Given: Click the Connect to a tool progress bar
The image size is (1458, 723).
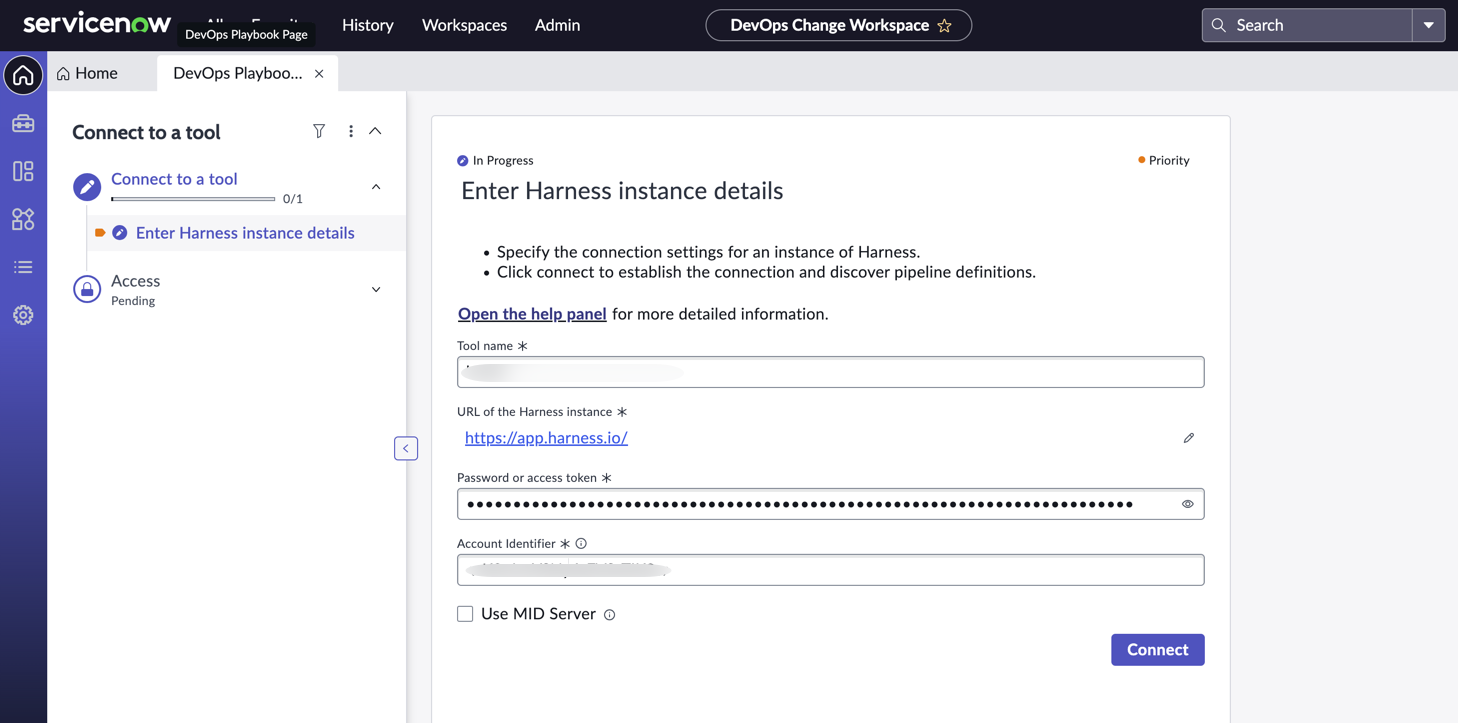Looking at the screenshot, I should [x=193, y=199].
